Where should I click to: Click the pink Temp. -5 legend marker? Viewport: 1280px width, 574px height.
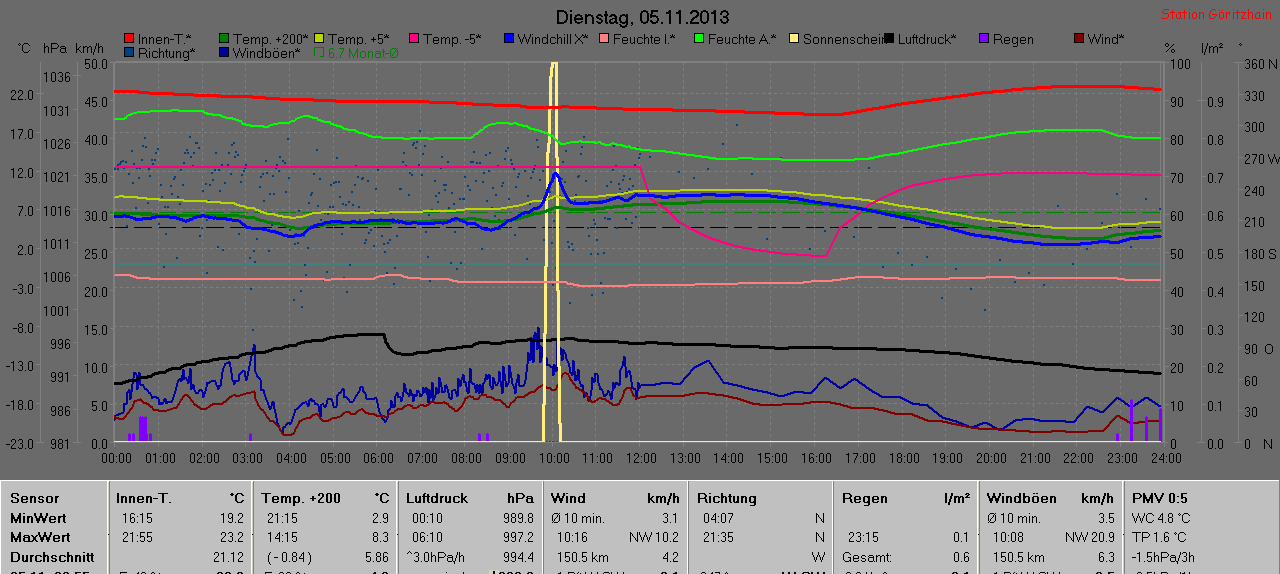(414, 39)
